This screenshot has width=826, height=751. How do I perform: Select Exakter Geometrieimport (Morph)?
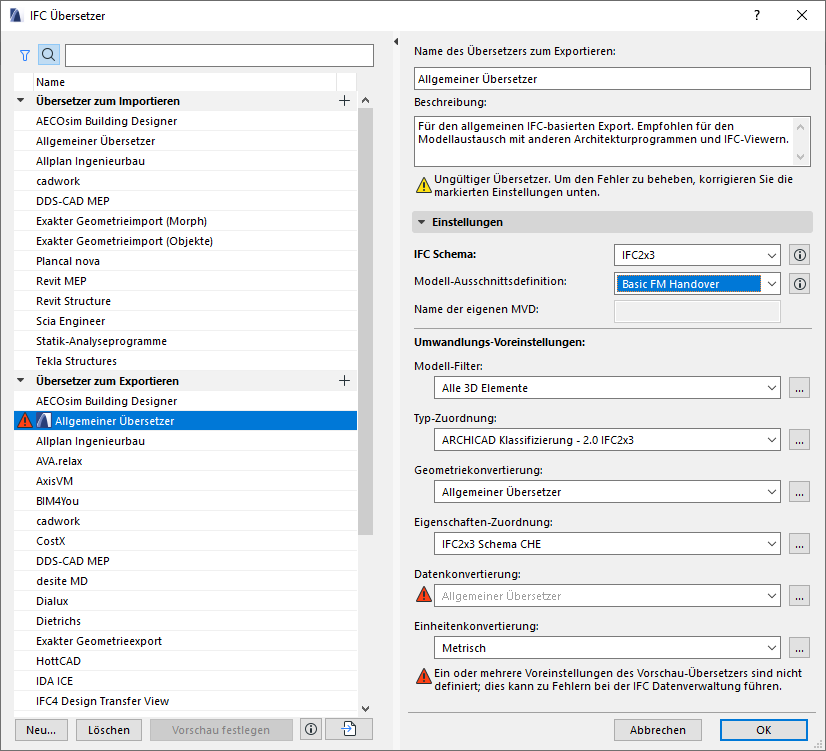pos(185,221)
